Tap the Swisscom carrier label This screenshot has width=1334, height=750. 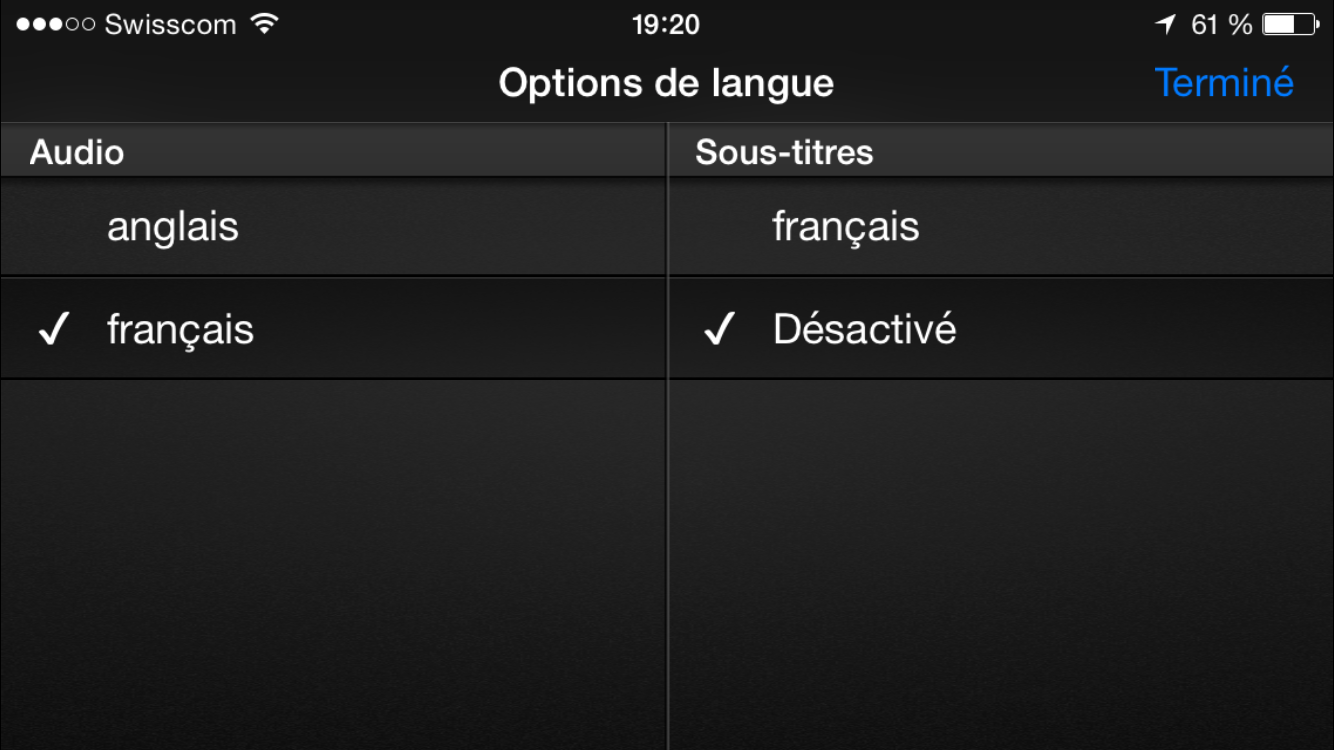pos(170,24)
